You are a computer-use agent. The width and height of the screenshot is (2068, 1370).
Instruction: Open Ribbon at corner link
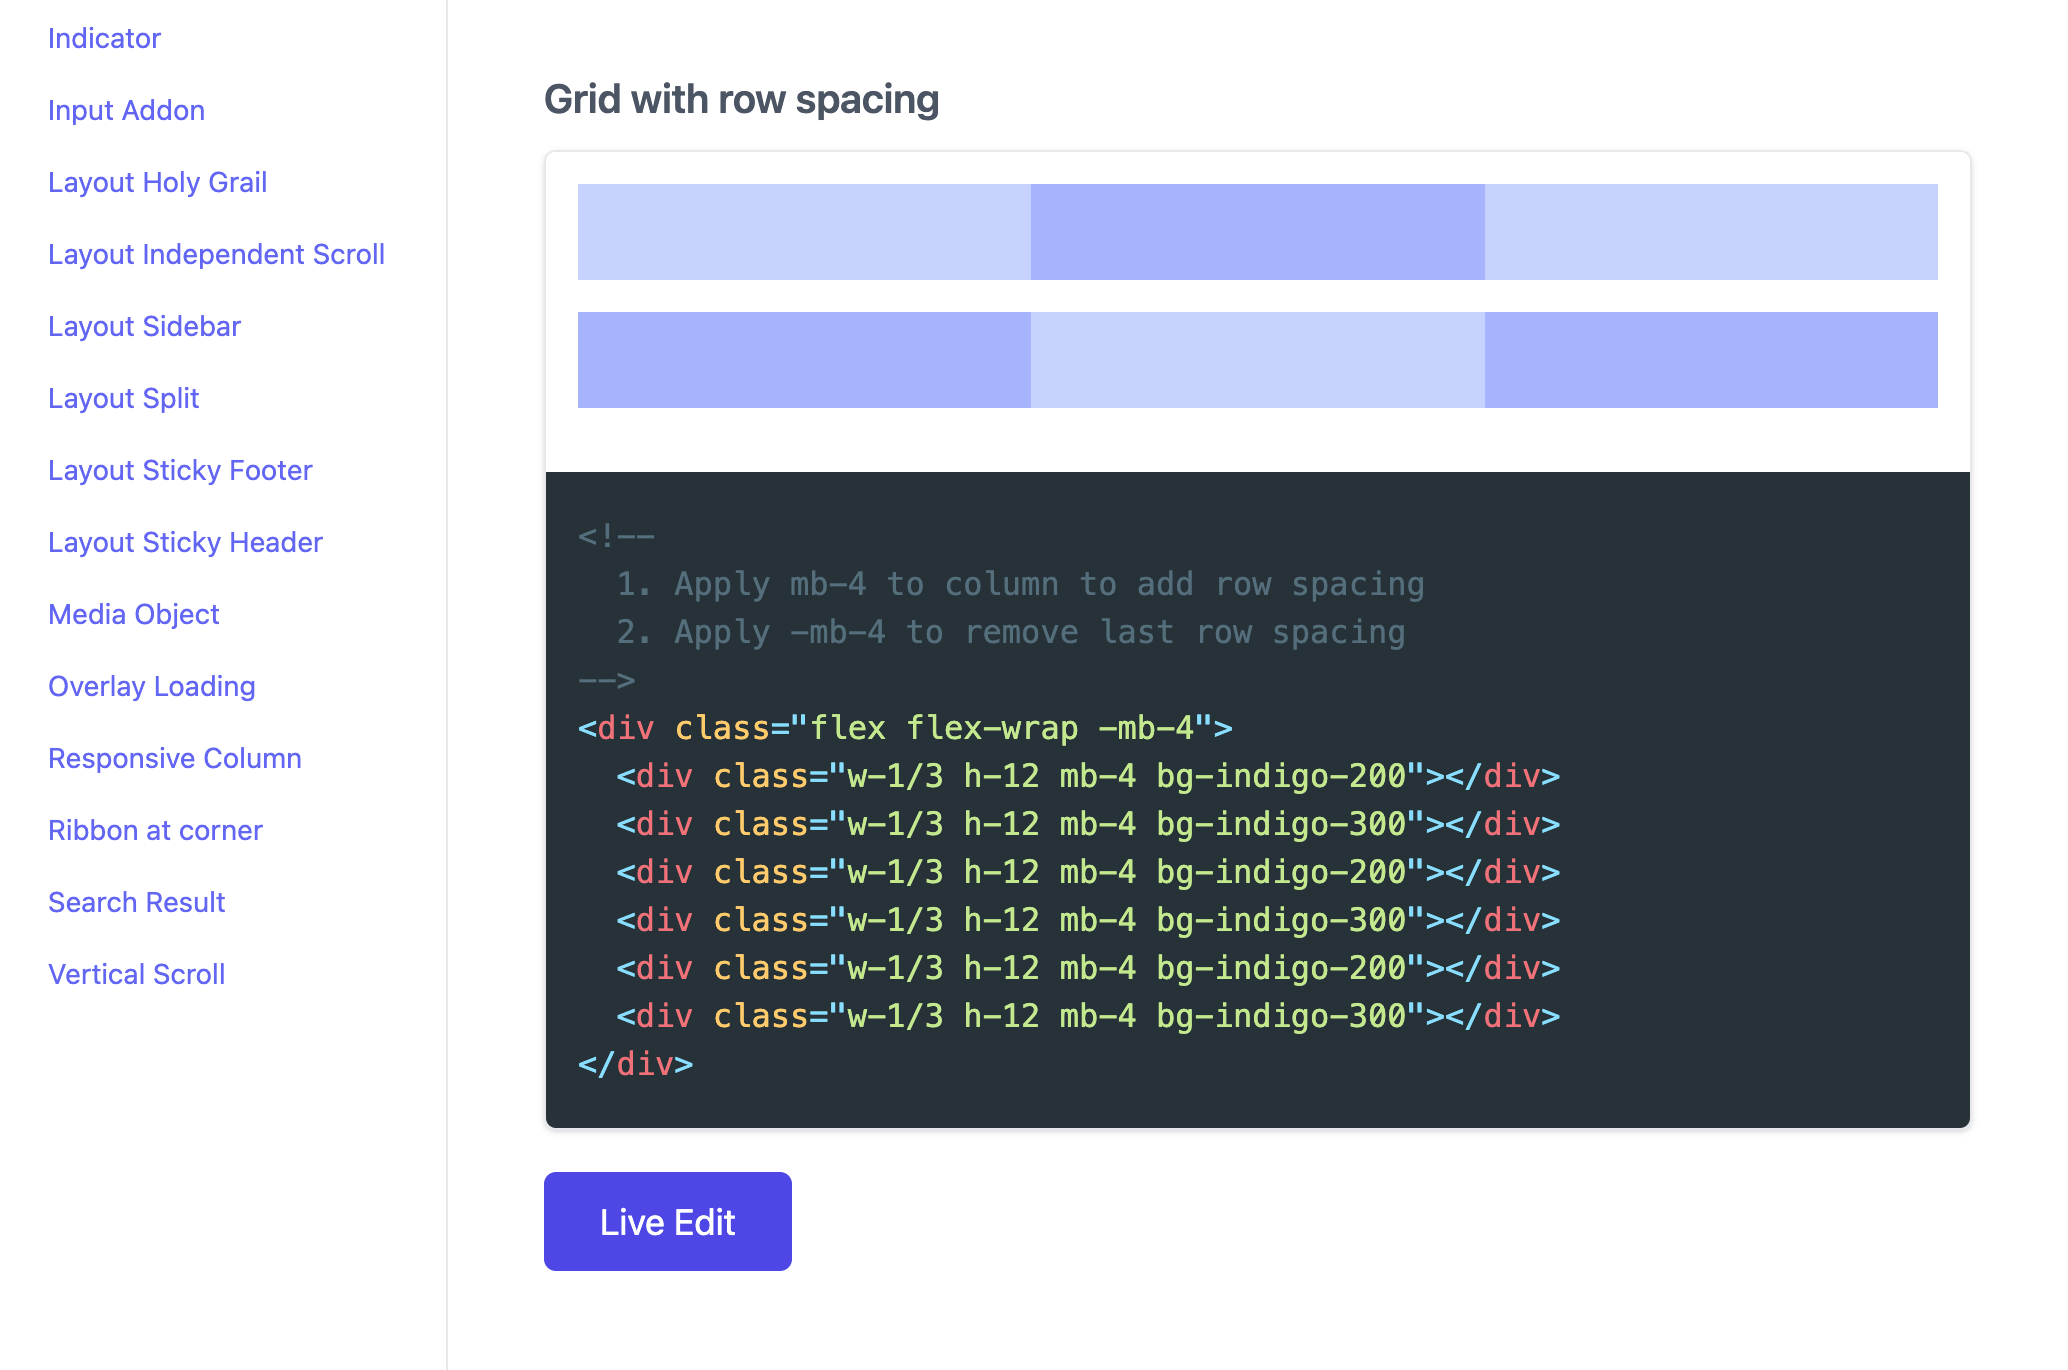coord(155,830)
